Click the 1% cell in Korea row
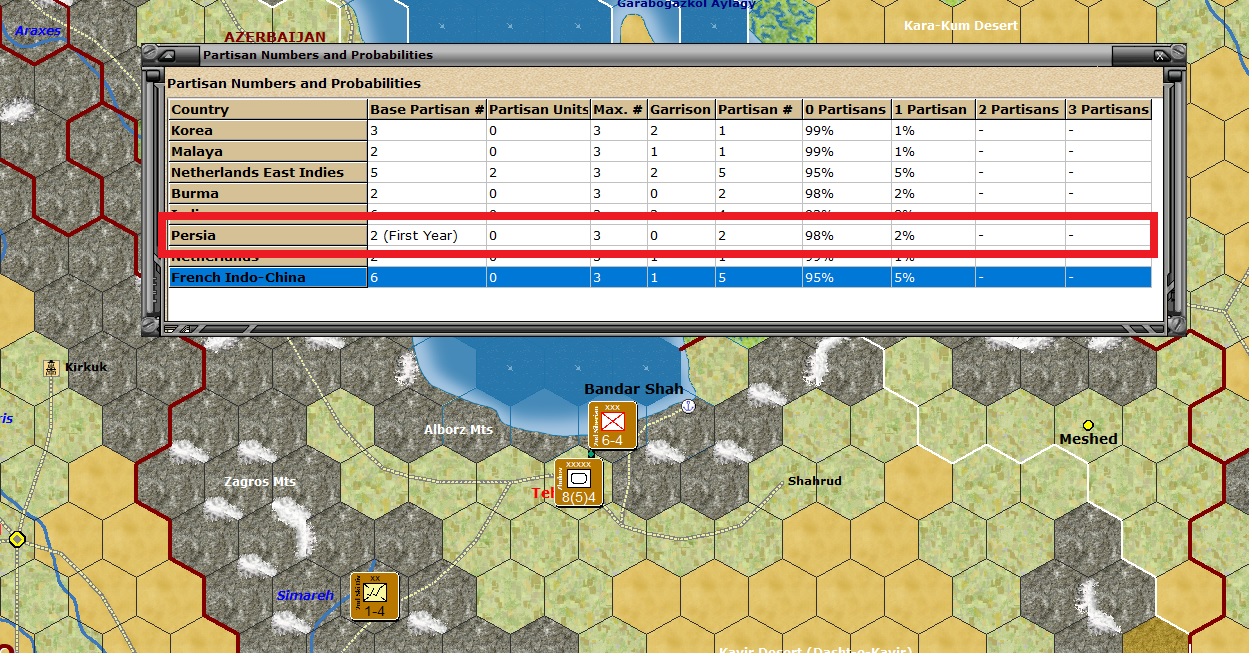The image size is (1252, 656). click(933, 131)
